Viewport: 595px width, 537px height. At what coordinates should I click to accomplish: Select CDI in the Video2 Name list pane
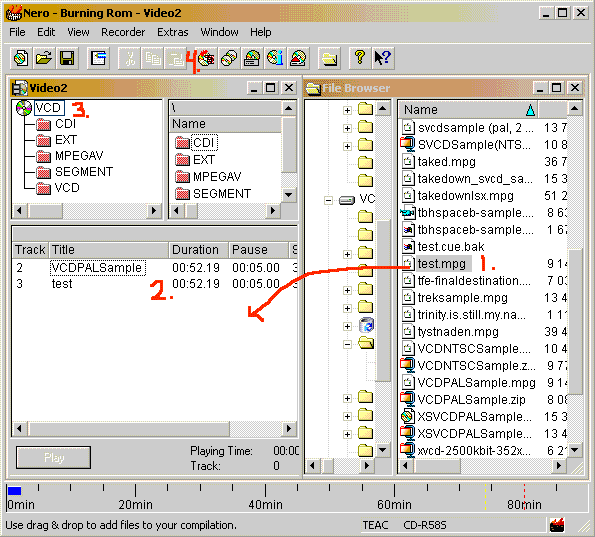(x=204, y=143)
